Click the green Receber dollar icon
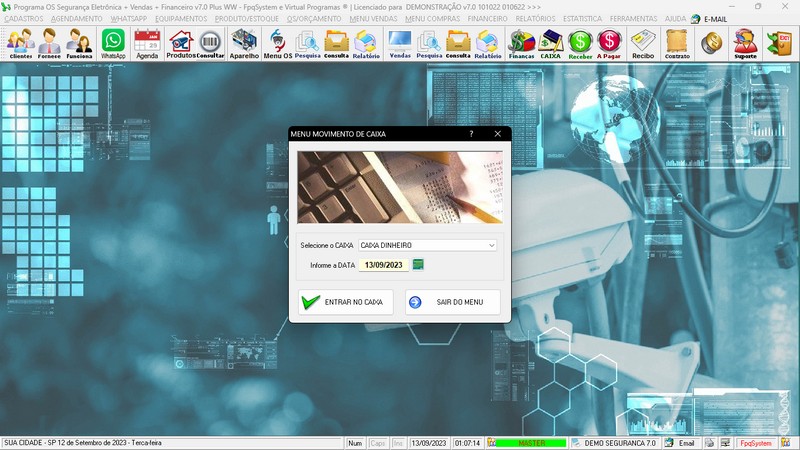This screenshot has width=800, height=450. [580, 43]
